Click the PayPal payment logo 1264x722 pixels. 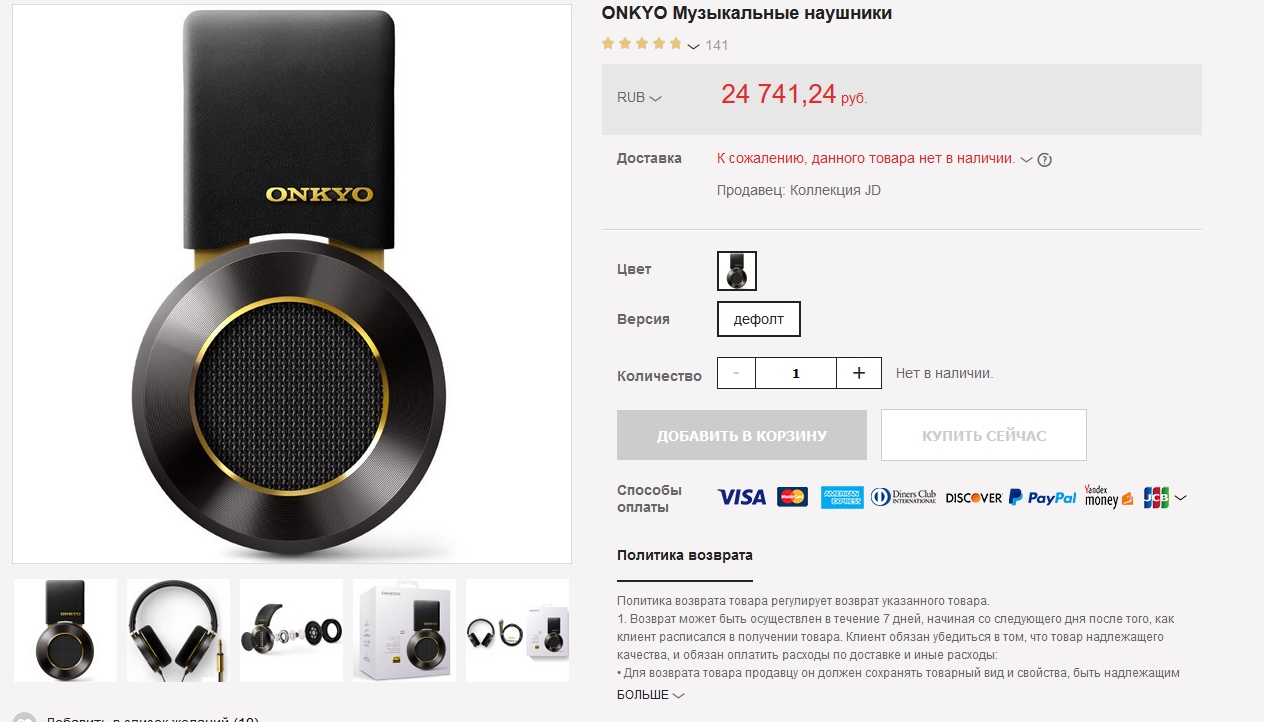point(1042,497)
